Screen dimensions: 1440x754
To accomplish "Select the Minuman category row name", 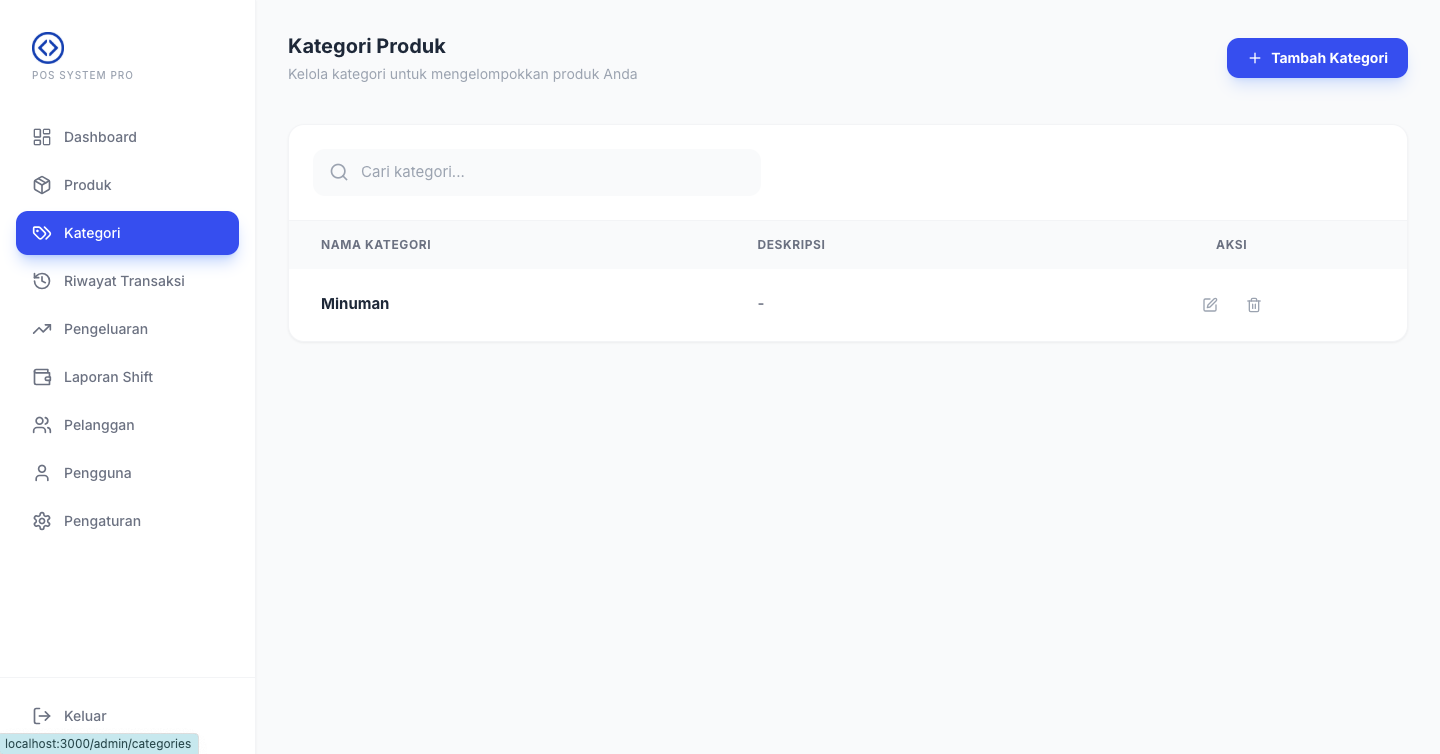I will [355, 304].
